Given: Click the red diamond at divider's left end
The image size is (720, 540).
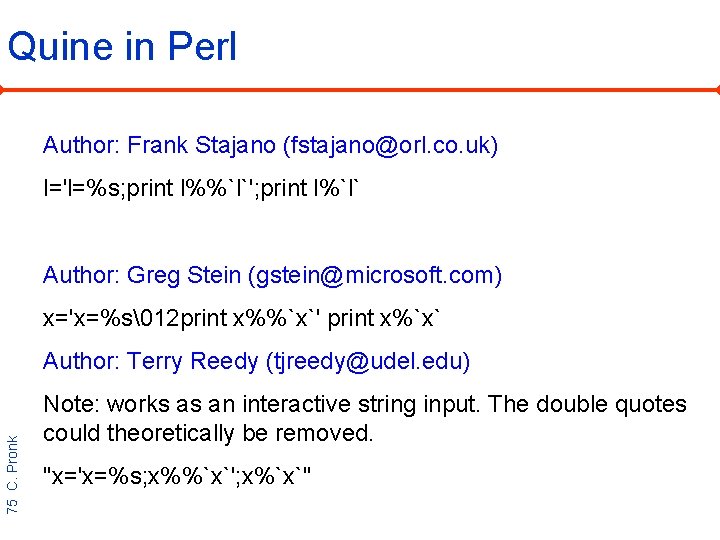Looking at the screenshot, I should pos(3,90).
